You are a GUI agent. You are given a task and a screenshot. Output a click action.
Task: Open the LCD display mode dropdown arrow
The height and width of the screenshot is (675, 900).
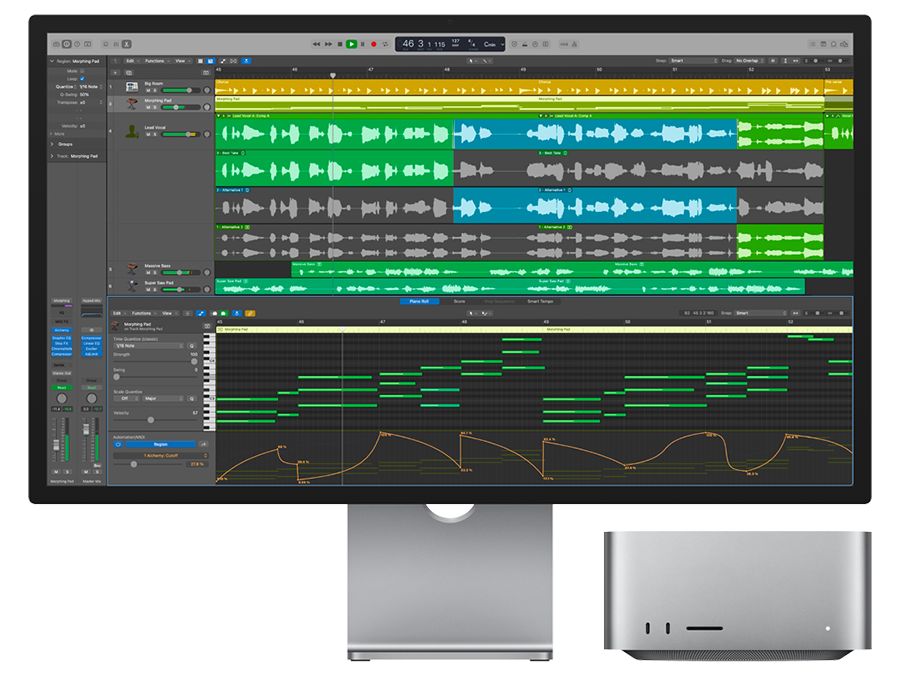[x=502, y=44]
